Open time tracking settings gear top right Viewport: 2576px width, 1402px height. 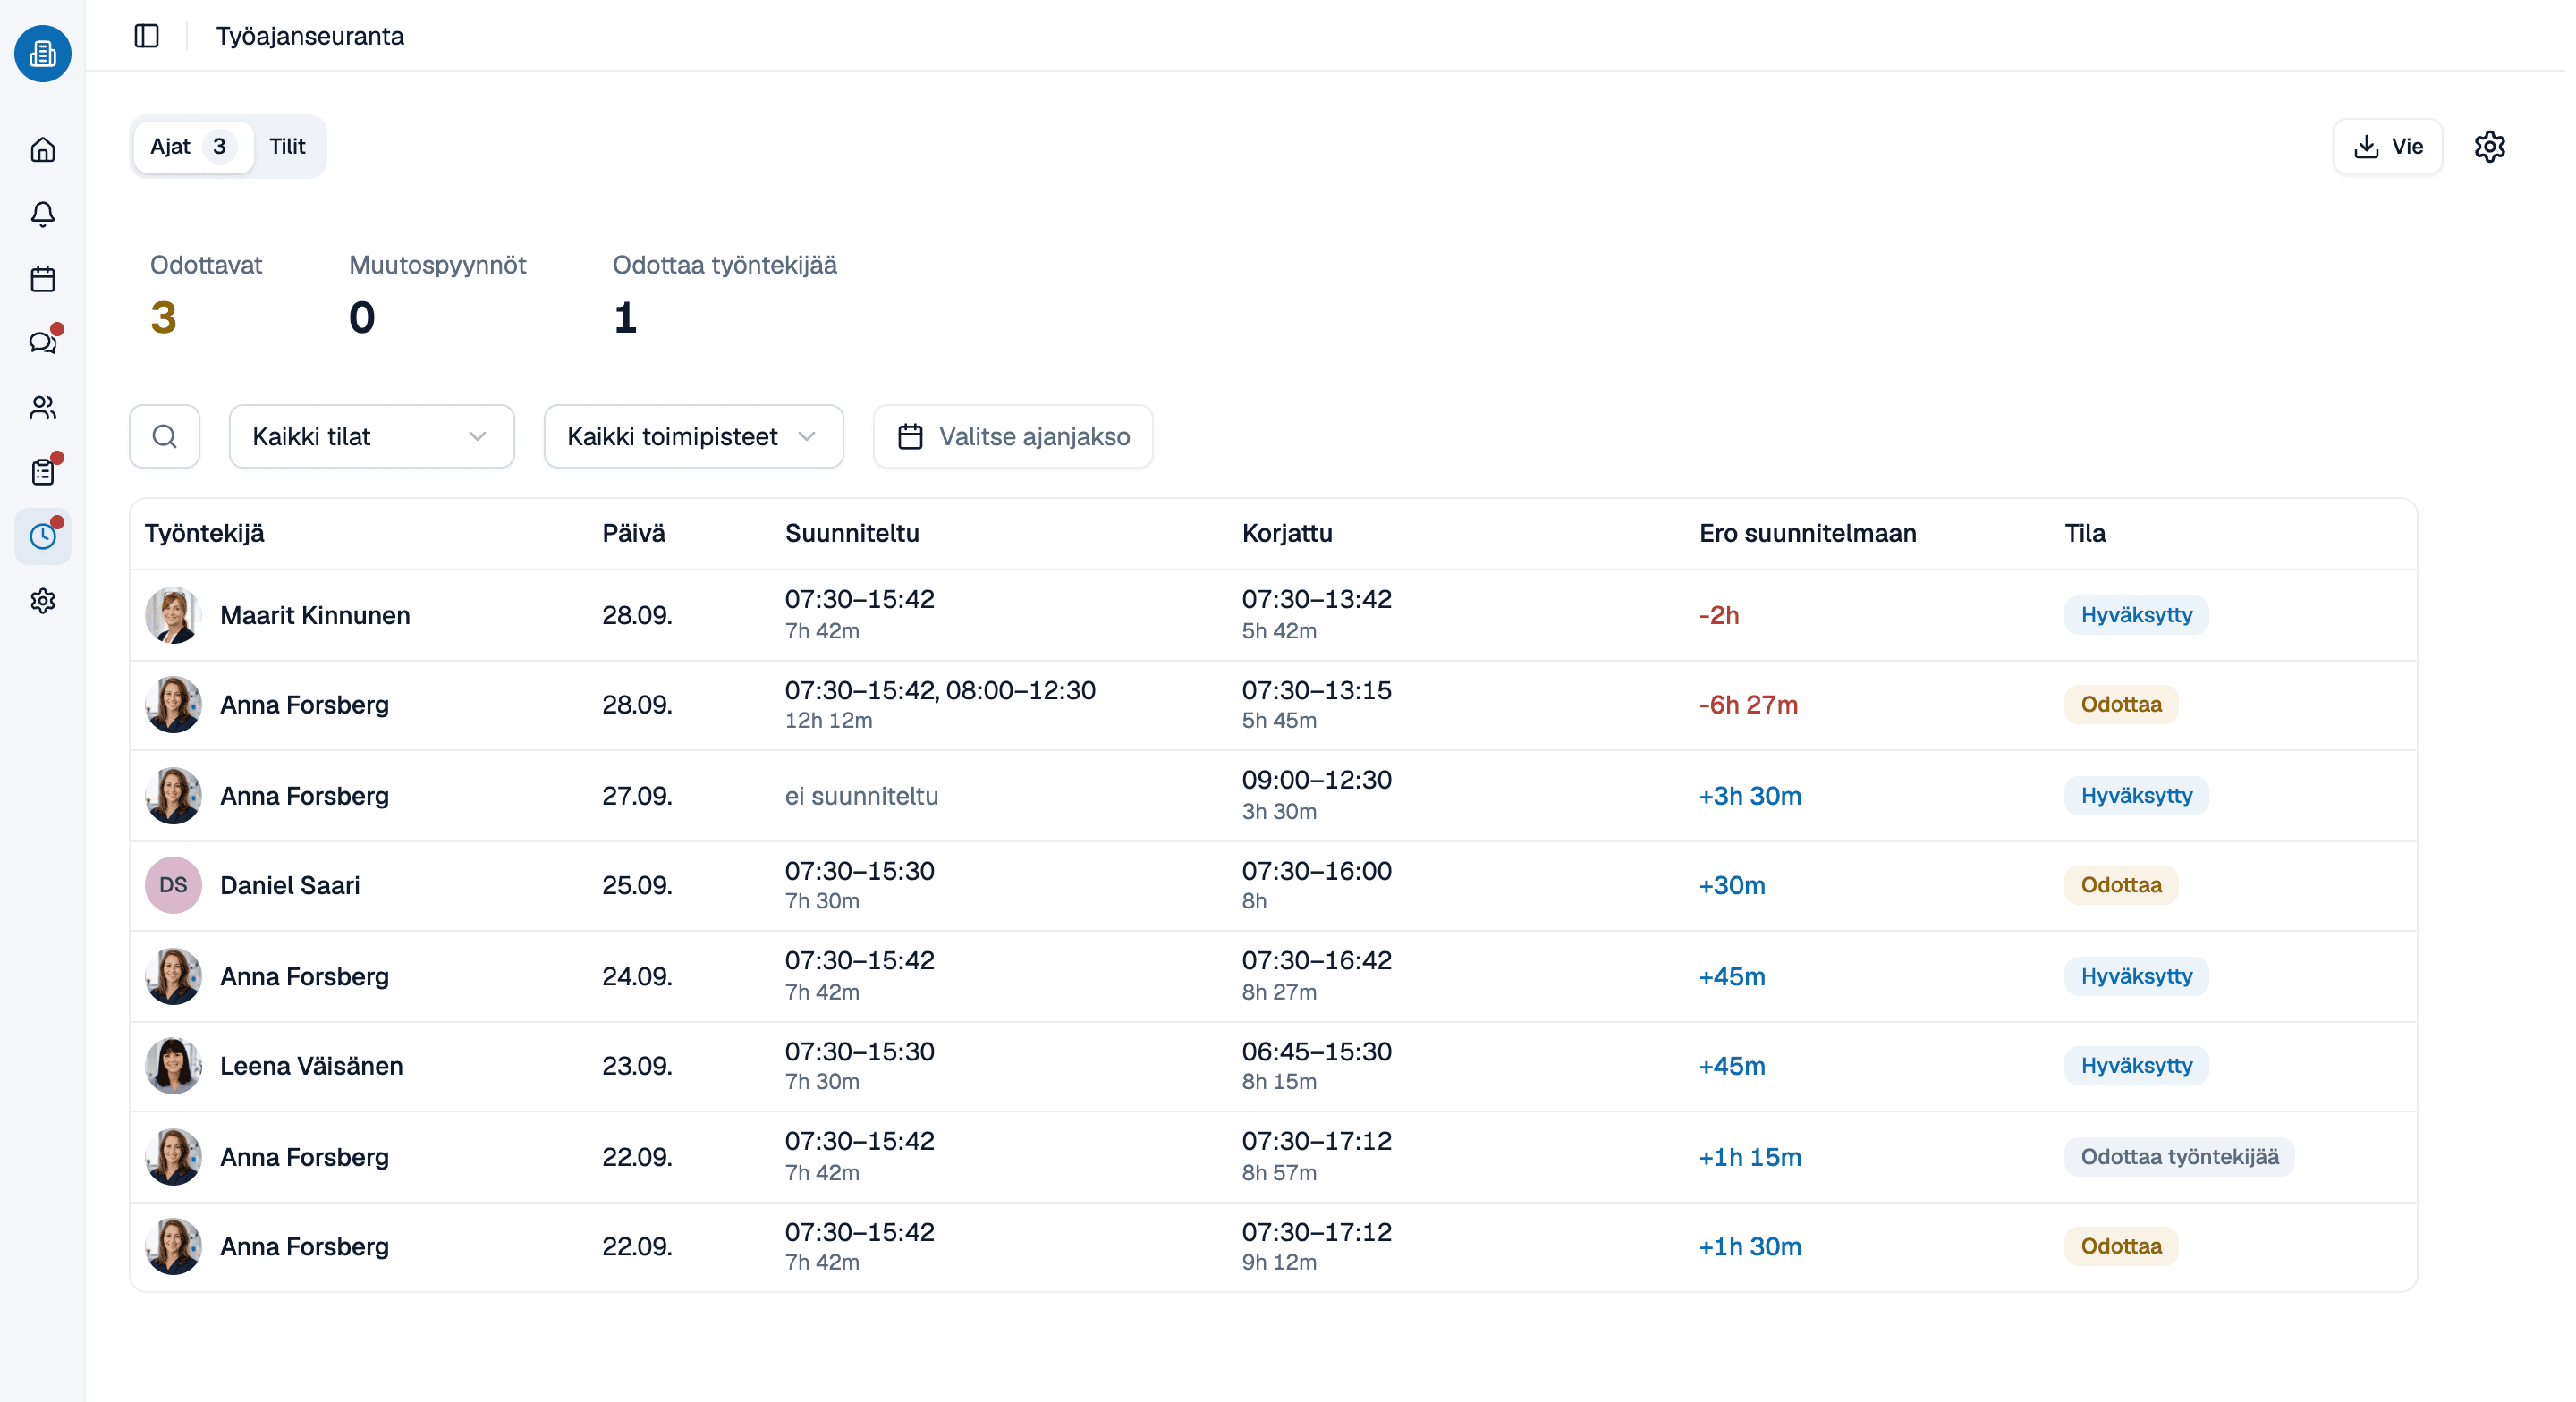coord(2489,146)
